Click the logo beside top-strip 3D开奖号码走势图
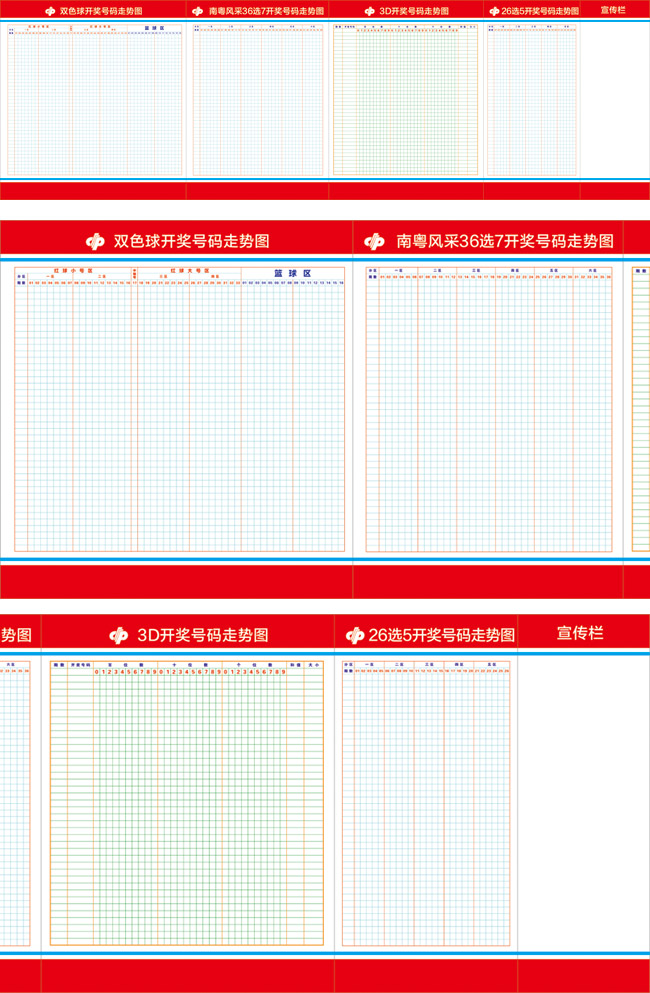Image resolution: width=650 pixels, height=993 pixels. pos(370,11)
